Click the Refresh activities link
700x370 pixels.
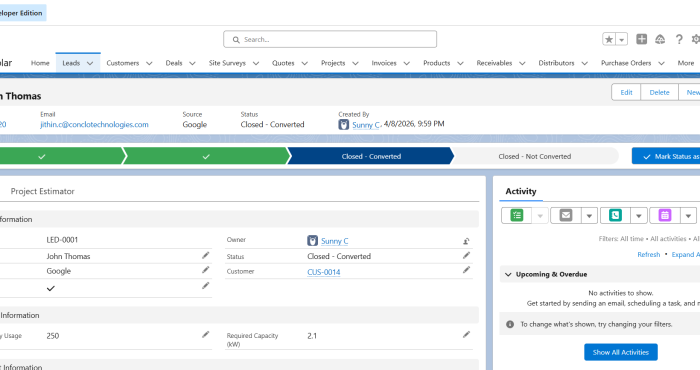point(649,254)
